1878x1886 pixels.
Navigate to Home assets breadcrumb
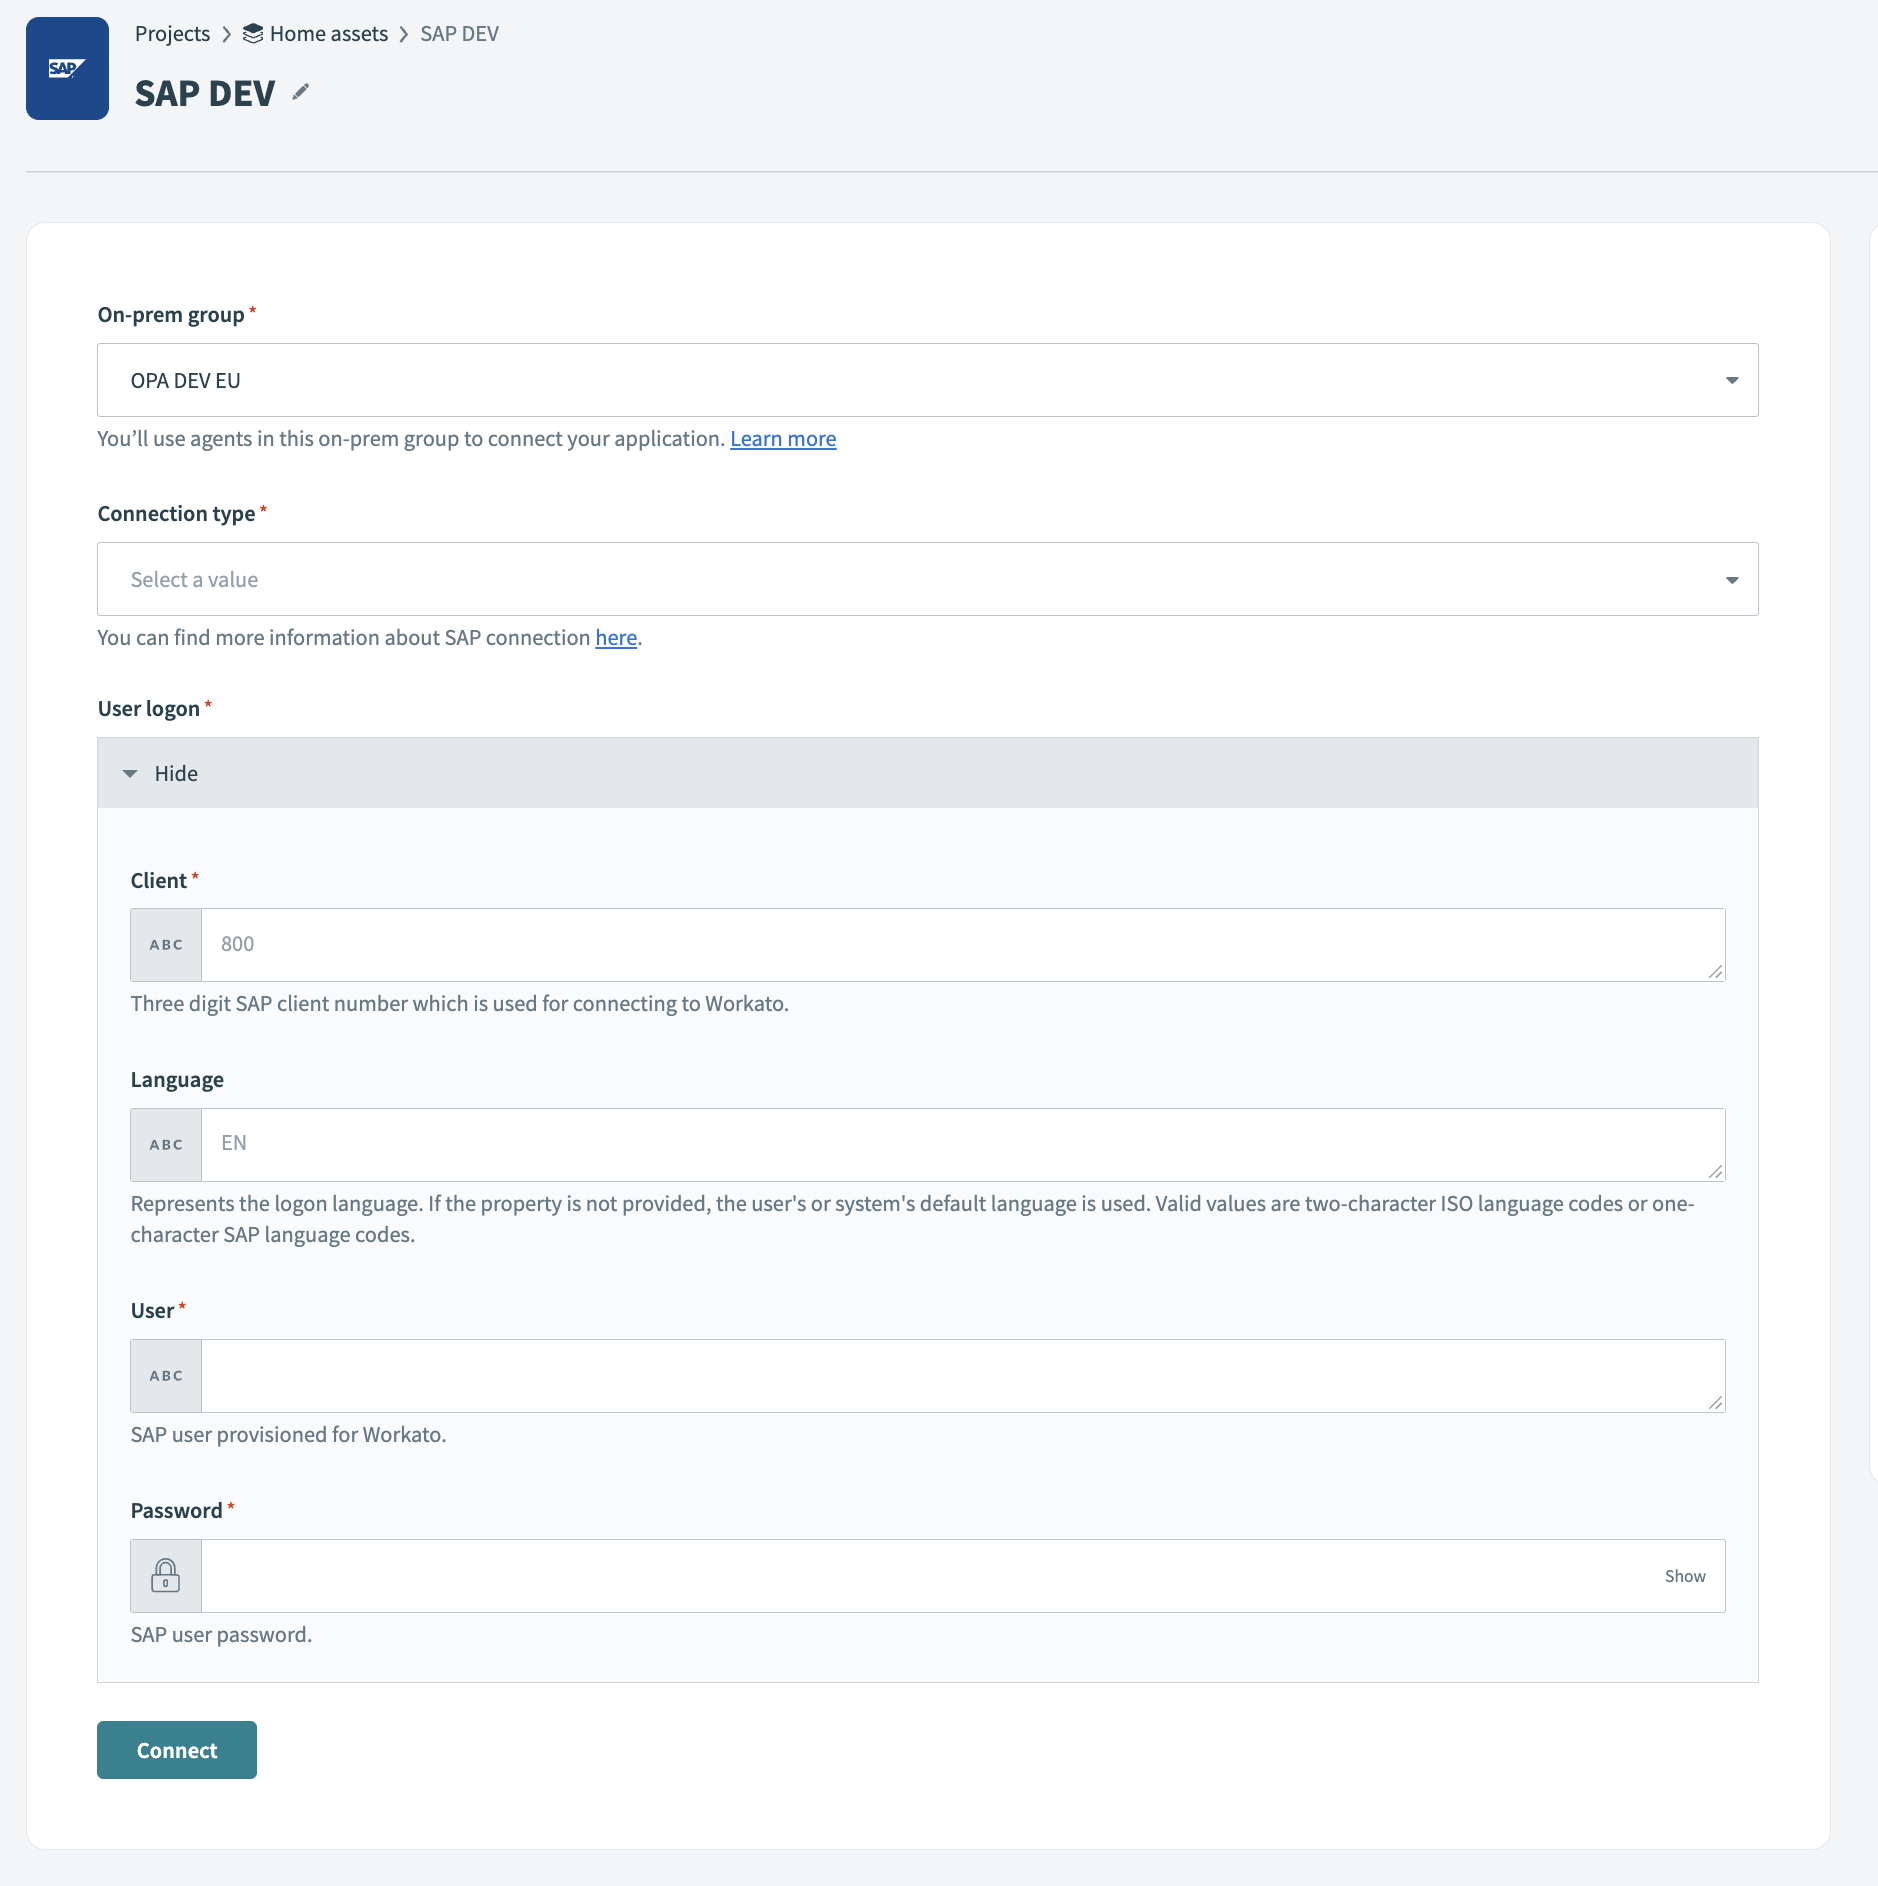pos(328,34)
